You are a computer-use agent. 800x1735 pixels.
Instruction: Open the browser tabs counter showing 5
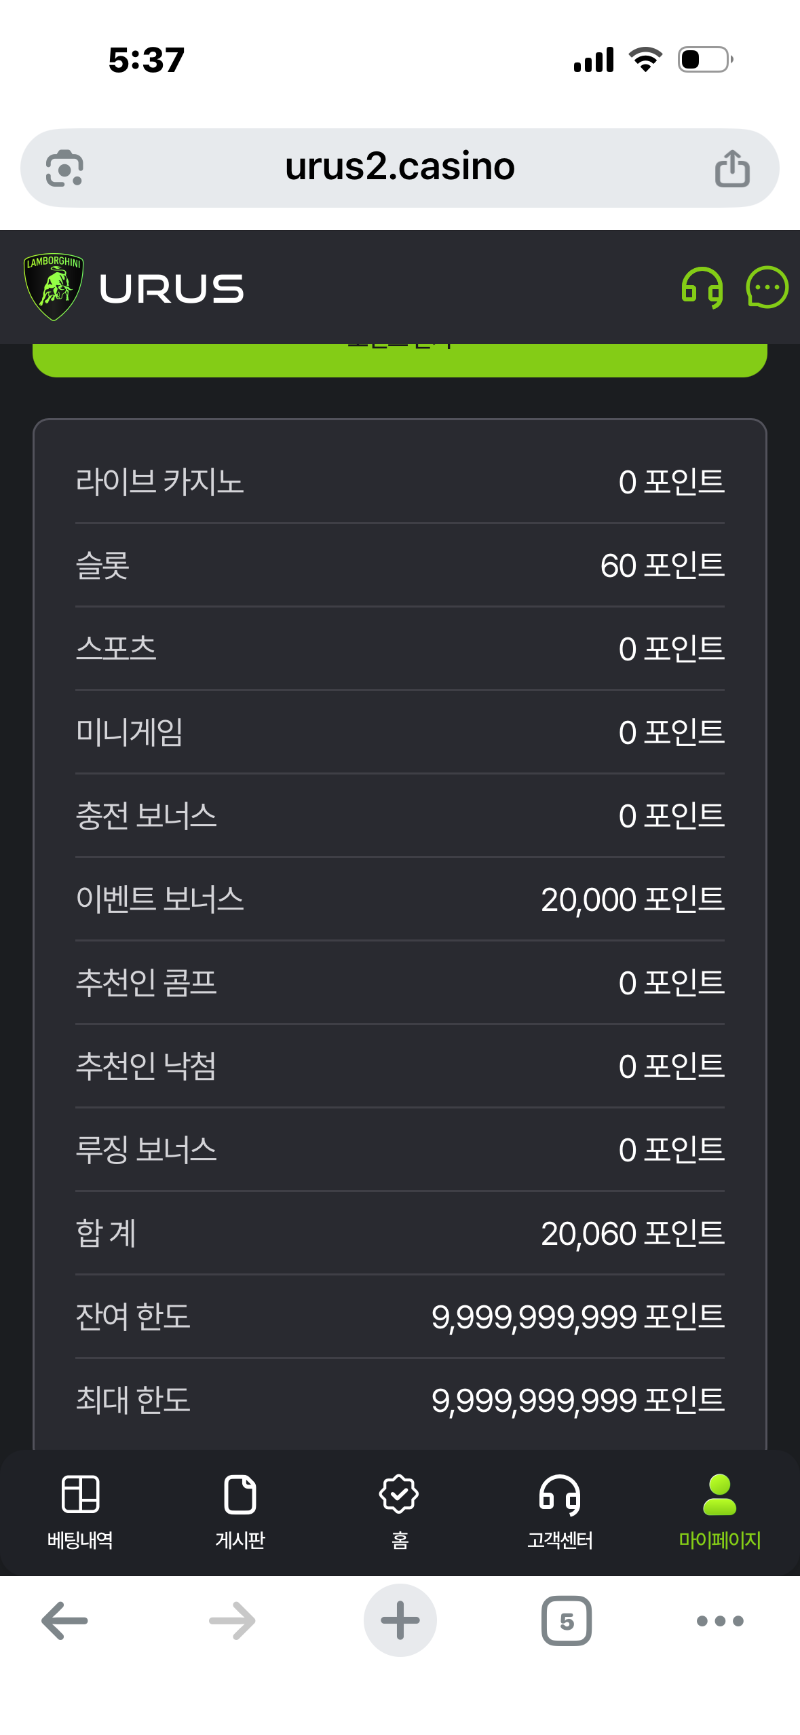pyautogui.click(x=566, y=1620)
